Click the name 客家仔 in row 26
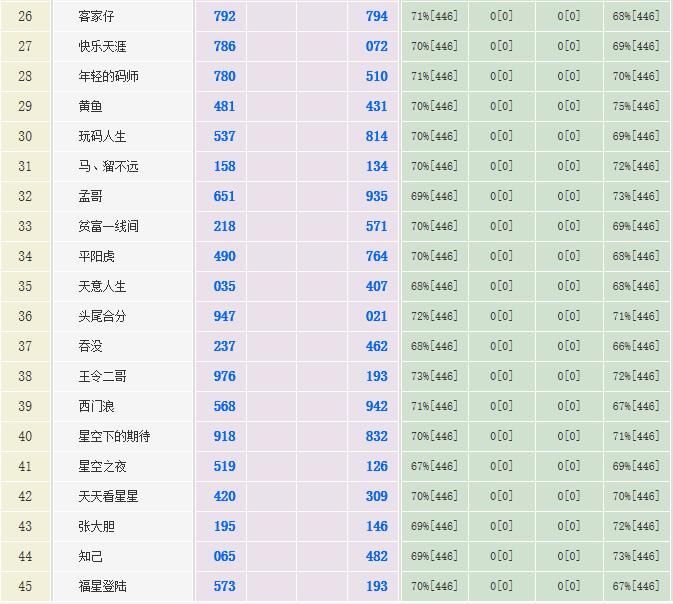This screenshot has height=604, width=673. [96, 17]
